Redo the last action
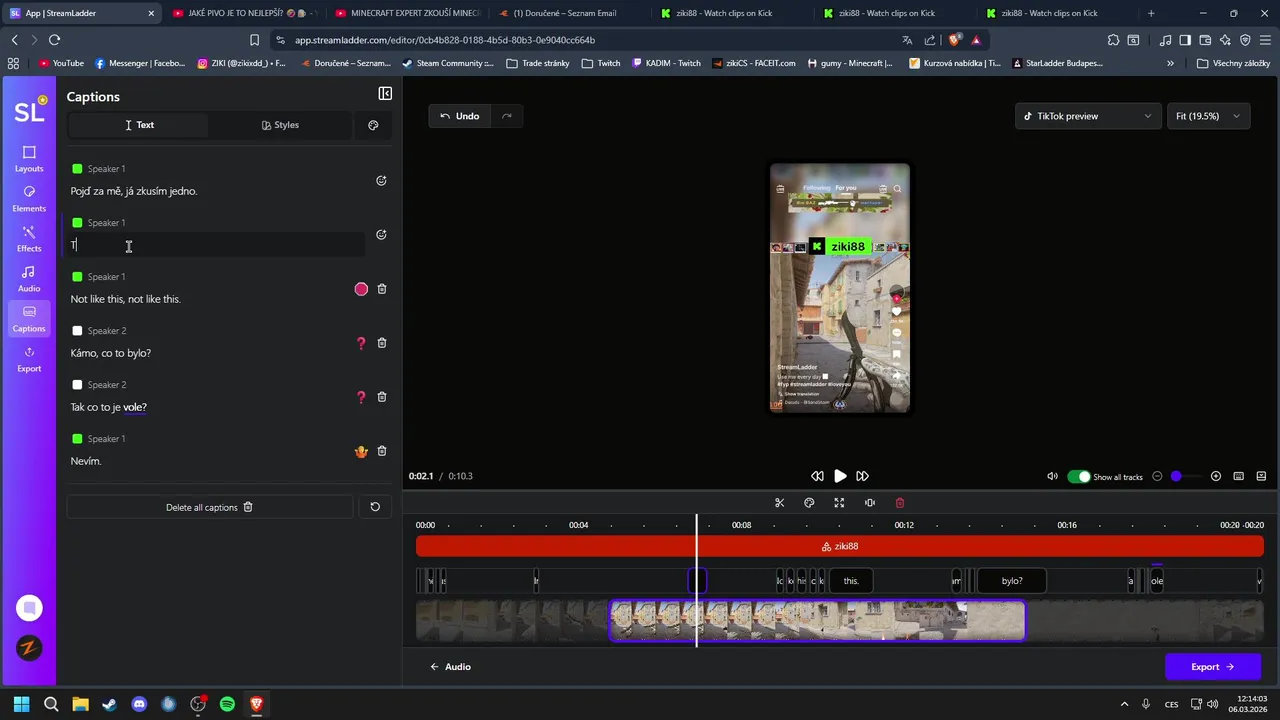Image resolution: width=1280 pixels, height=720 pixels. point(507,116)
